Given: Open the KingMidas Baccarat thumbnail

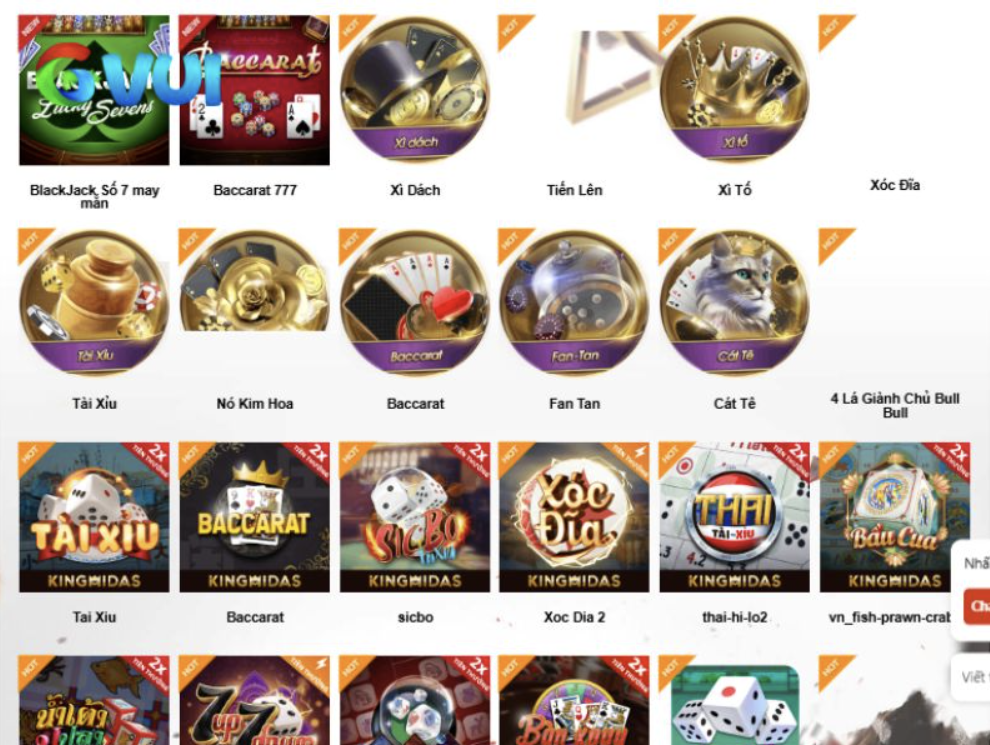Looking at the screenshot, I should point(254,517).
